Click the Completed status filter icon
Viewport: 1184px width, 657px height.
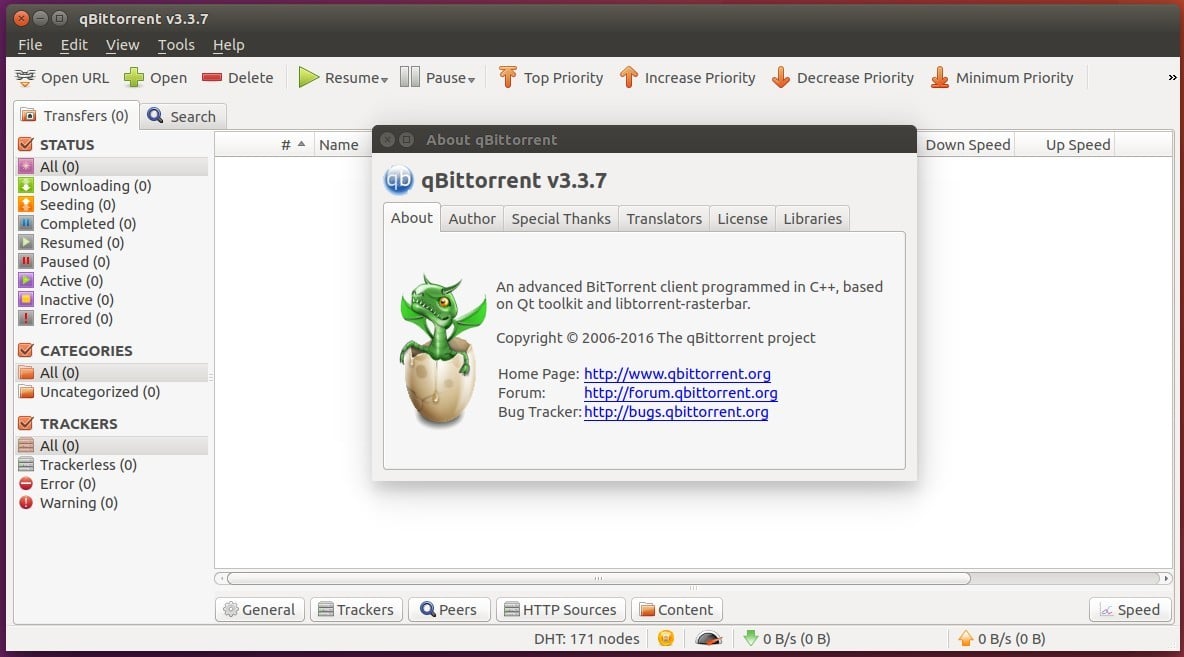(26, 223)
